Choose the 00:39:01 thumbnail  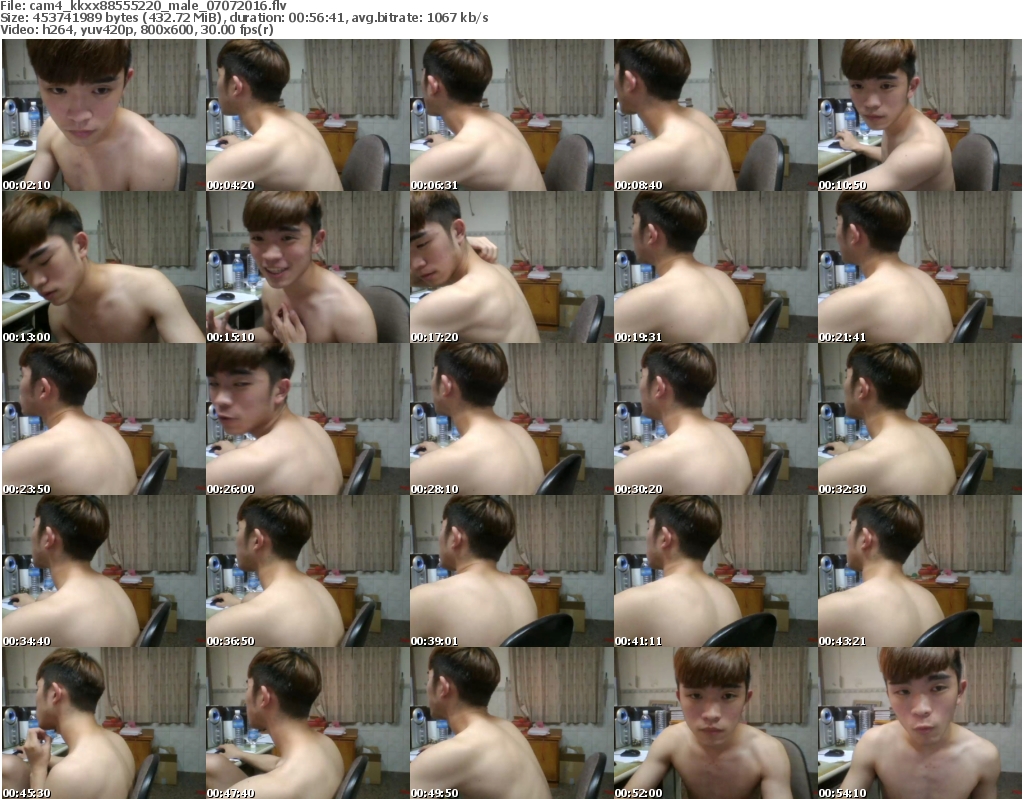[x=511, y=572]
